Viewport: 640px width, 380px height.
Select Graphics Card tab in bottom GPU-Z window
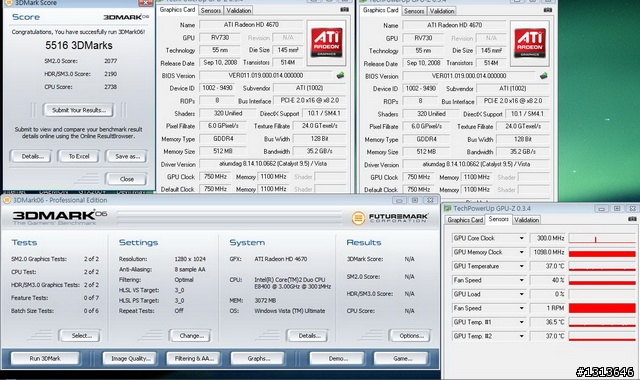(465, 220)
